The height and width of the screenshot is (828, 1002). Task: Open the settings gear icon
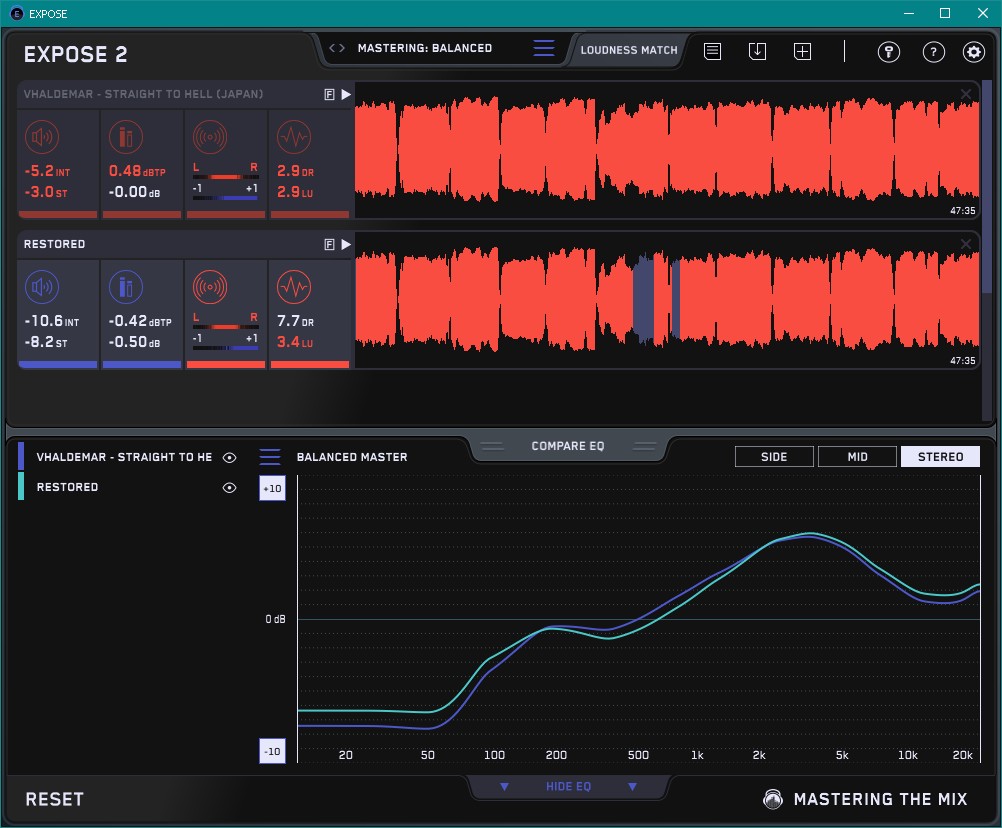click(x=973, y=52)
